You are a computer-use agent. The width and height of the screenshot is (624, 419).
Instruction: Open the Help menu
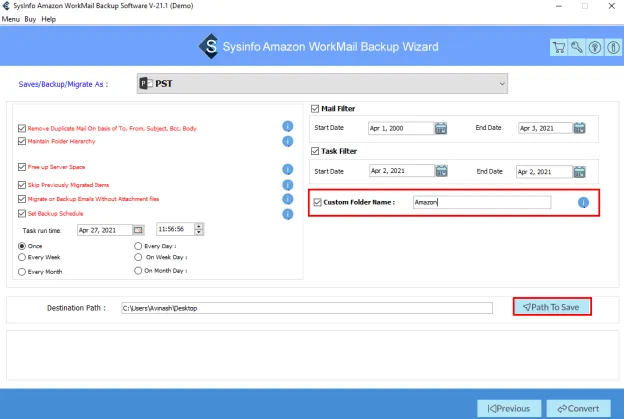point(48,19)
